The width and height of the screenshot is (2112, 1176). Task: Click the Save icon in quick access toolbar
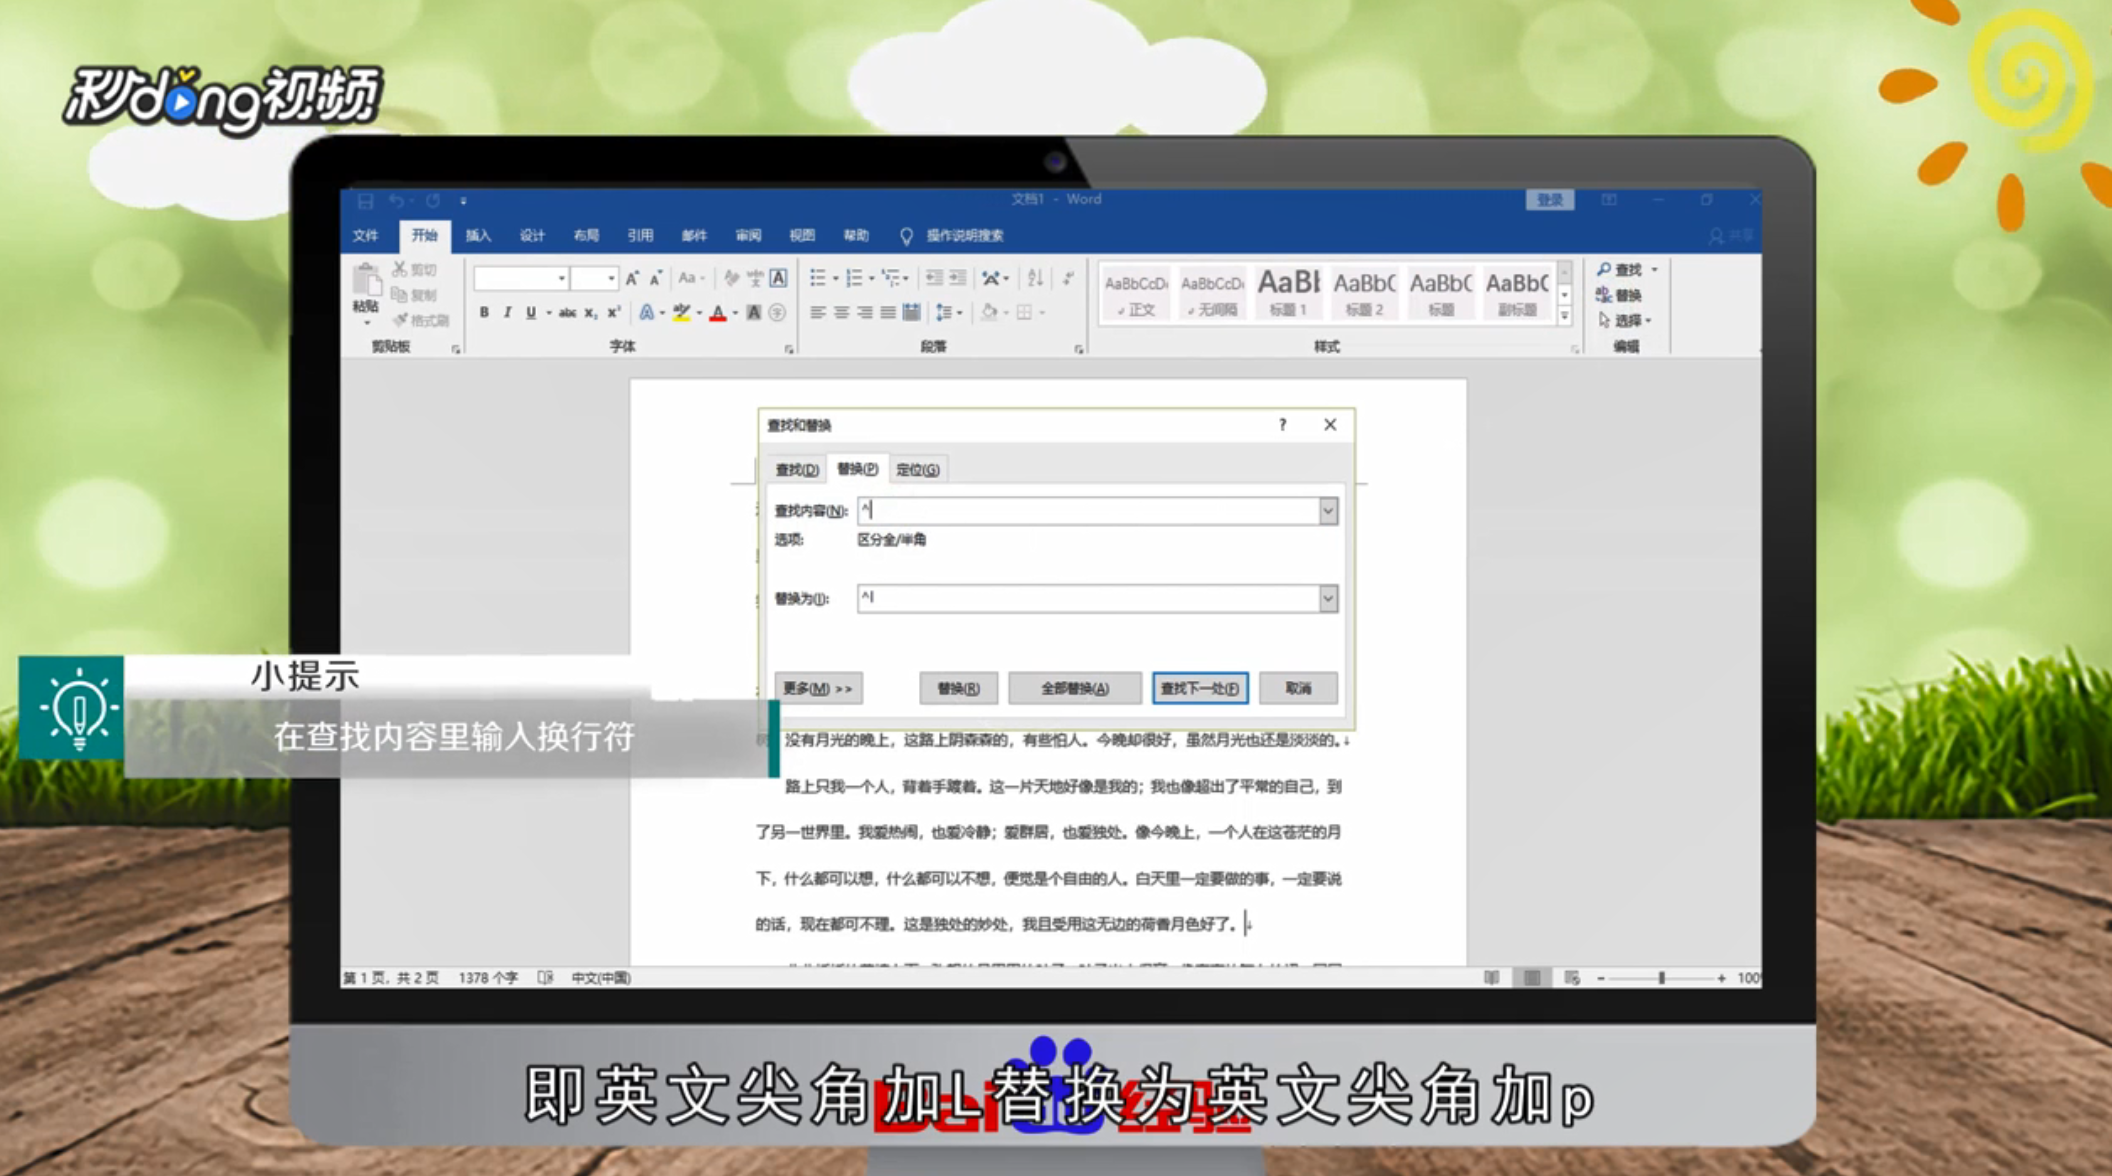[365, 201]
